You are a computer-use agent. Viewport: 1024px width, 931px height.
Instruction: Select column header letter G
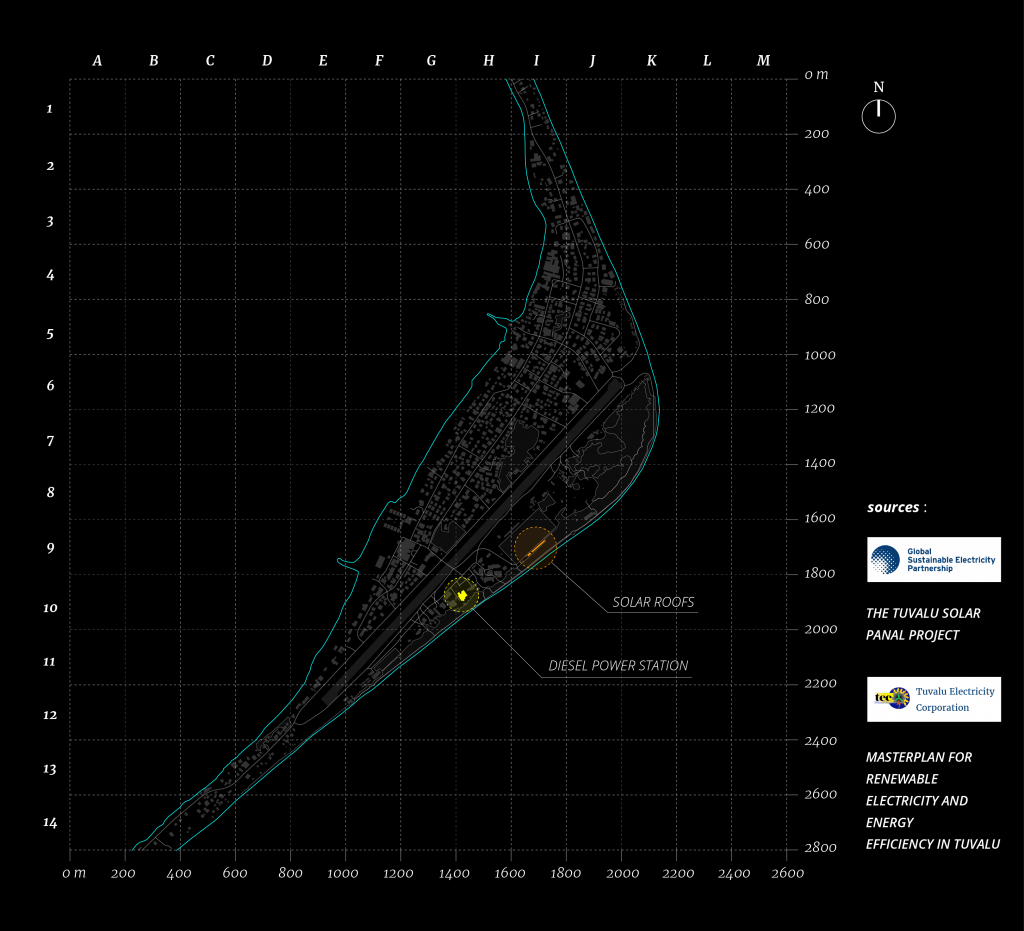pos(431,61)
